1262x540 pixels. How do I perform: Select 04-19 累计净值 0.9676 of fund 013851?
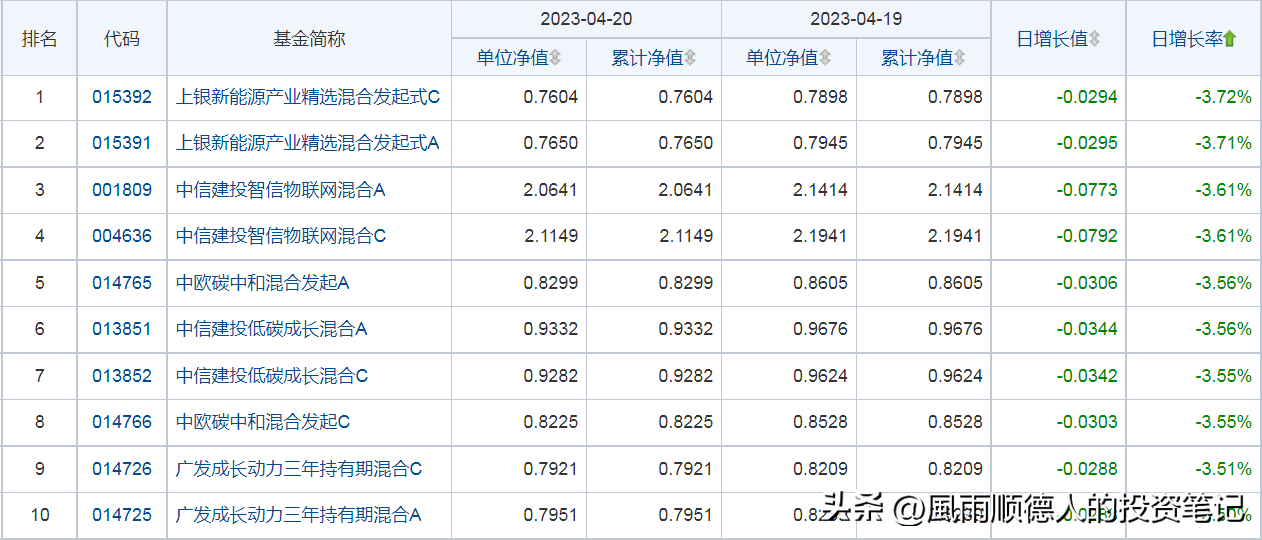pos(955,329)
